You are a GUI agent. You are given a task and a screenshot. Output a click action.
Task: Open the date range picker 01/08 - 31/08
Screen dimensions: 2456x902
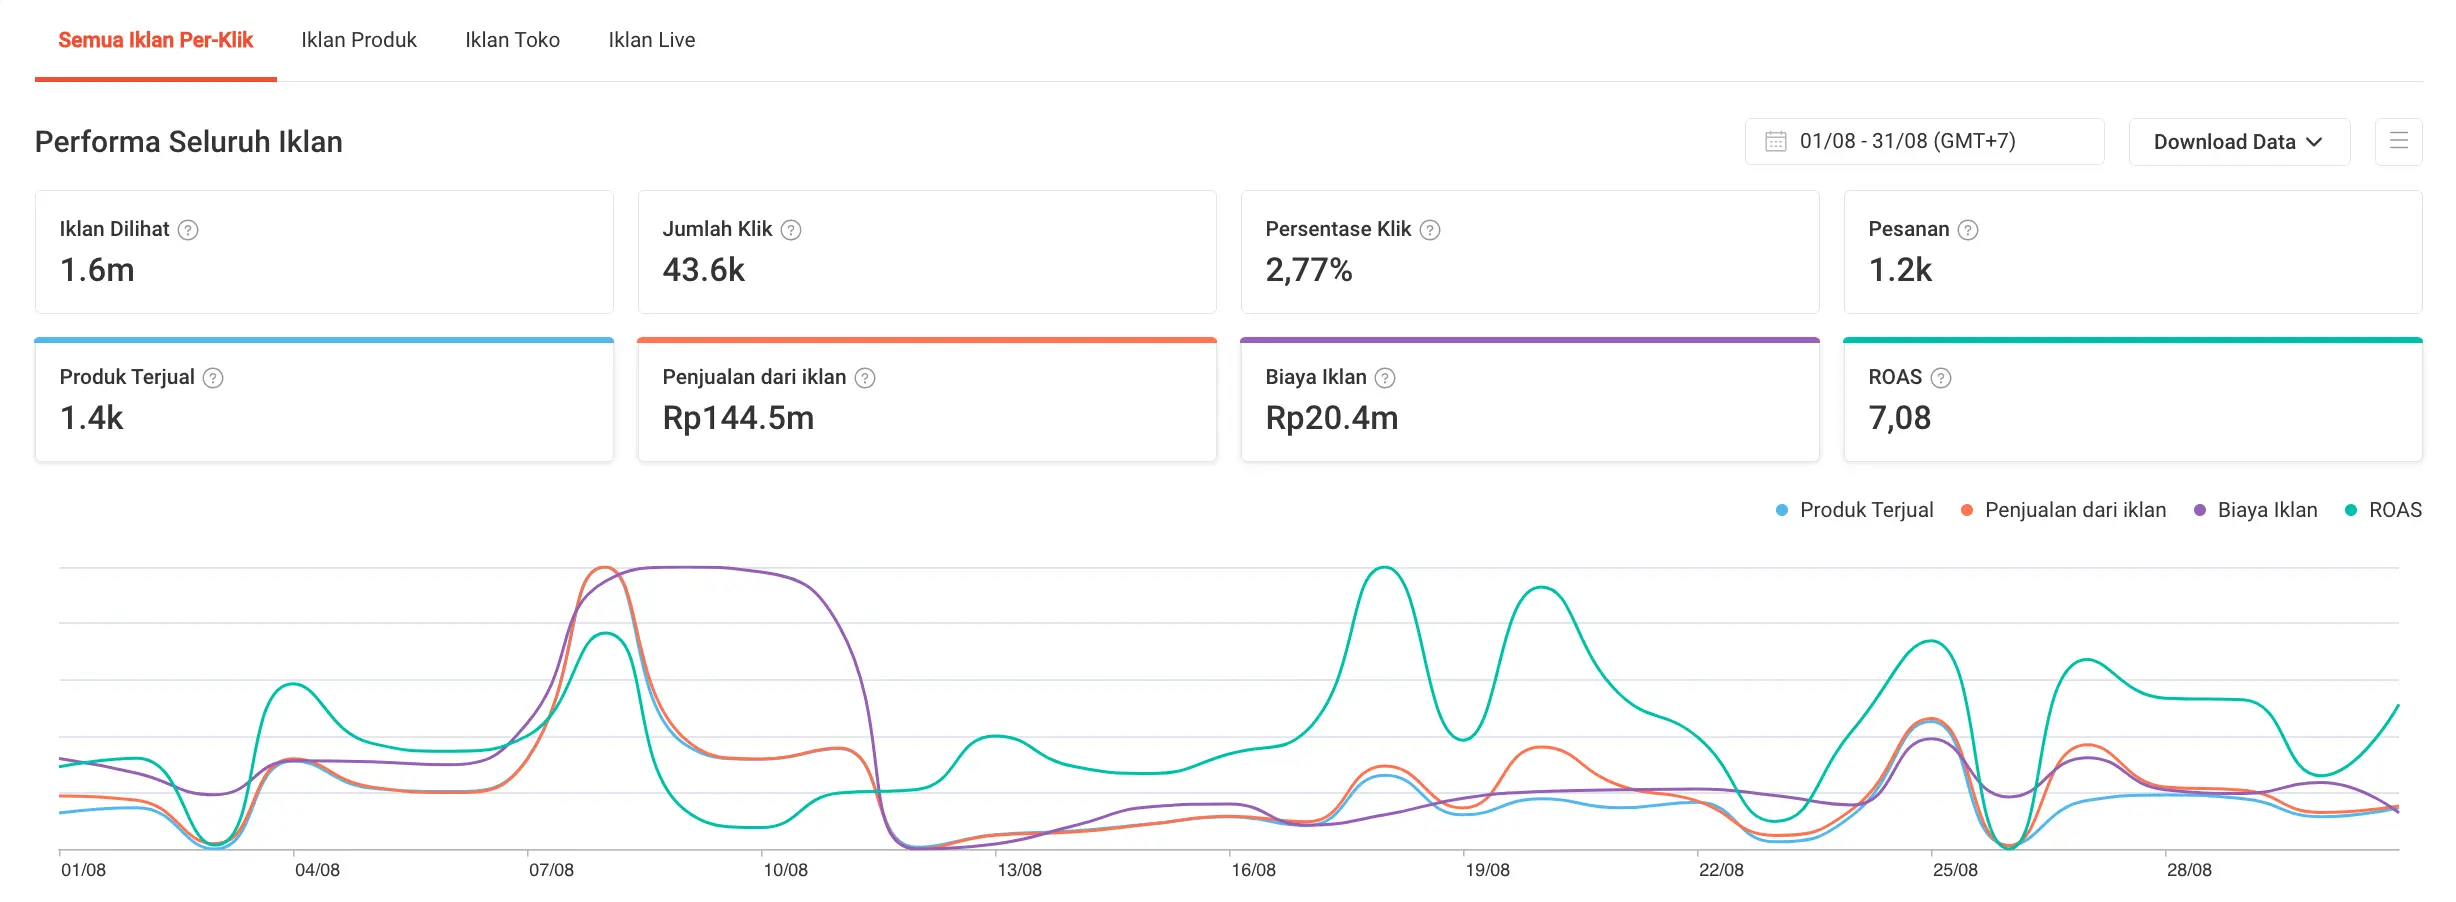click(1924, 142)
